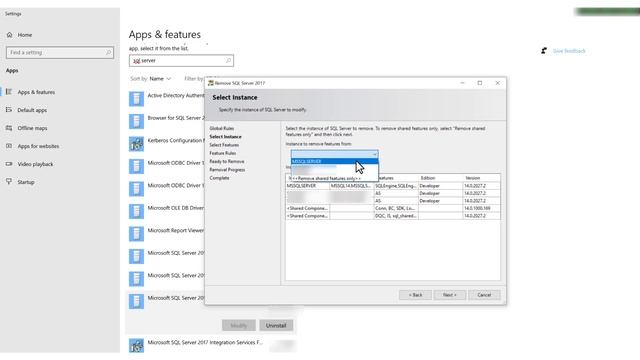Image resolution: width=640 pixels, height=360 pixels.
Task: Click Next in the removal wizard
Action: click(x=449, y=295)
